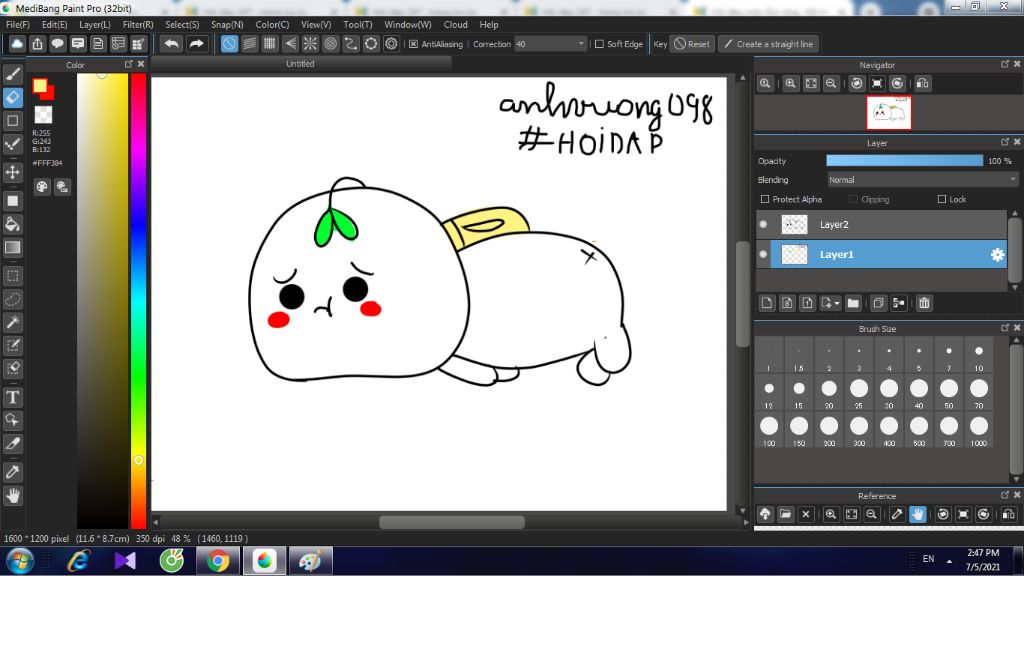This screenshot has width=1024, height=661.
Task: Float the Reference panel
Action: [x=1005, y=495]
